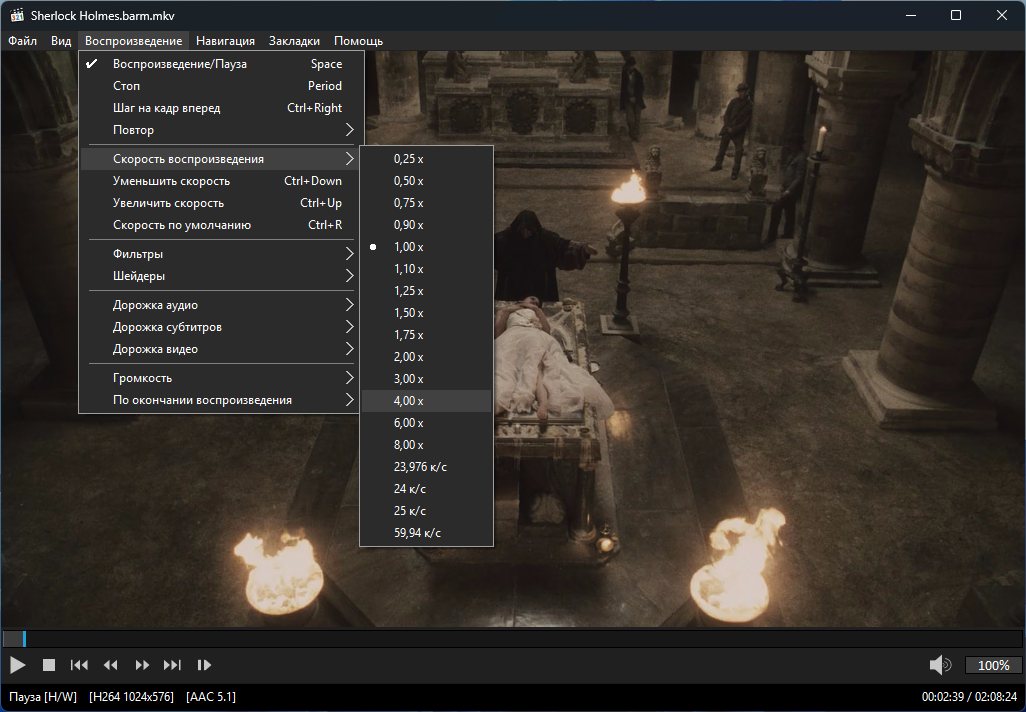Click the Stop square icon

click(x=48, y=665)
